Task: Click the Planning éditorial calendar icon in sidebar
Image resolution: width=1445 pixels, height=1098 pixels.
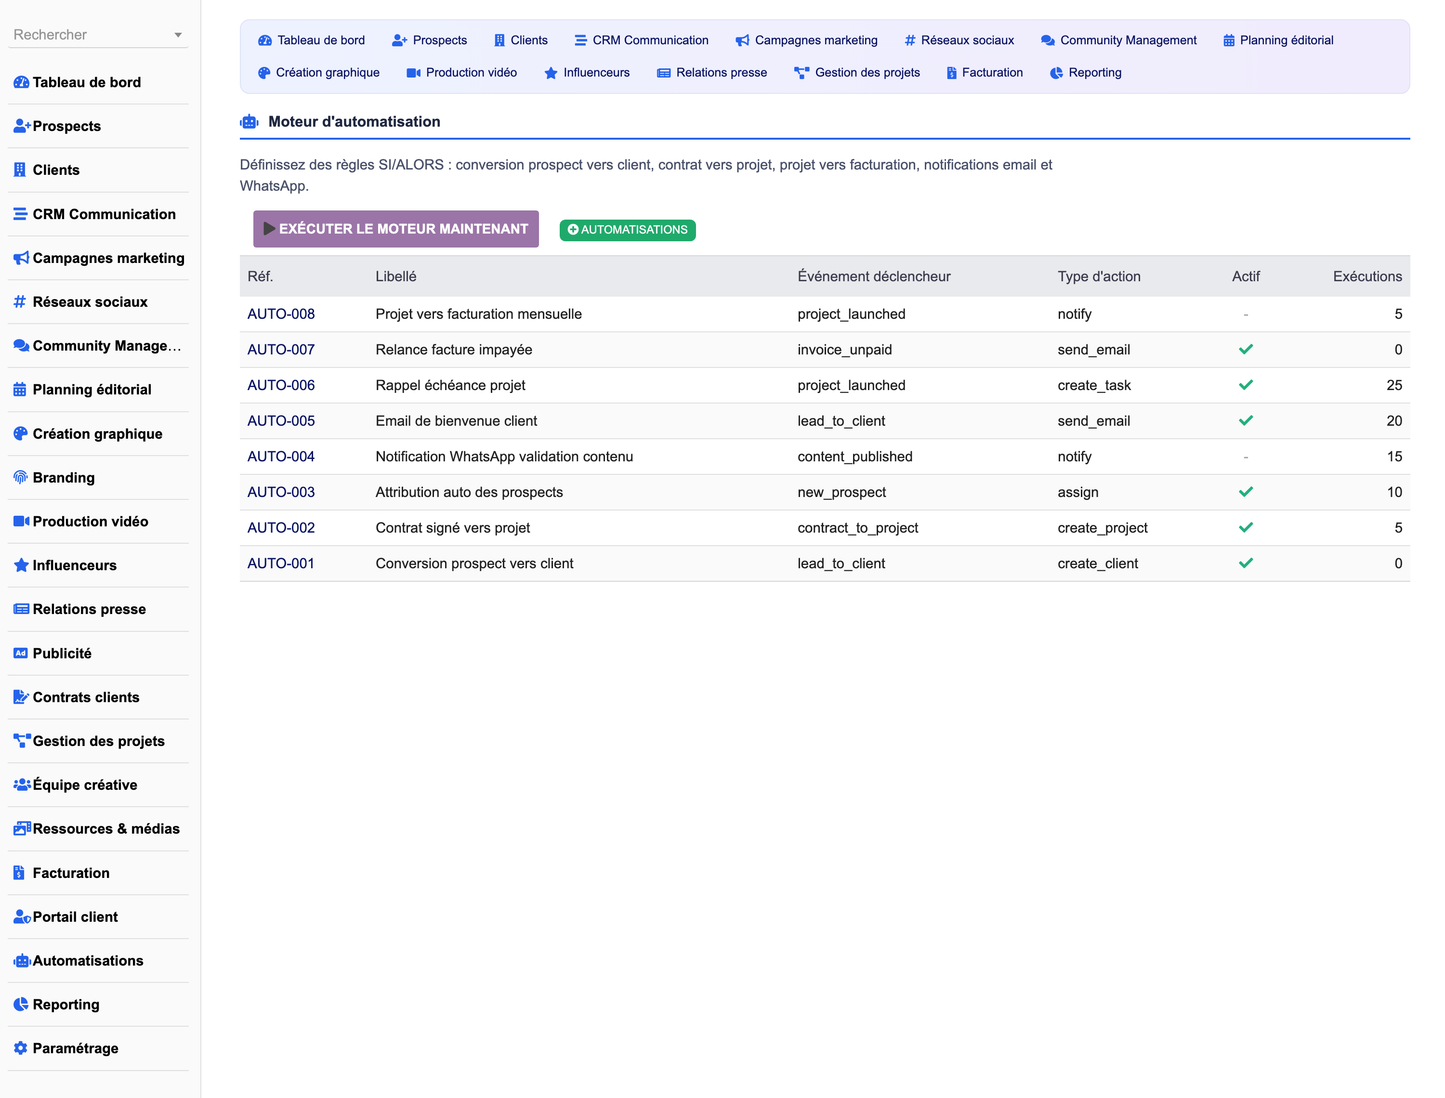Action: point(20,390)
